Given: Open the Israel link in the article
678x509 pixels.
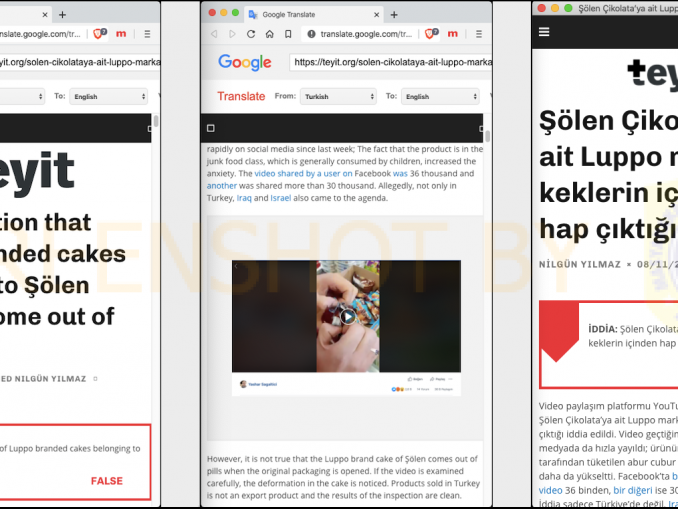Looking at the screenshot, I should [x=281, y=198].
